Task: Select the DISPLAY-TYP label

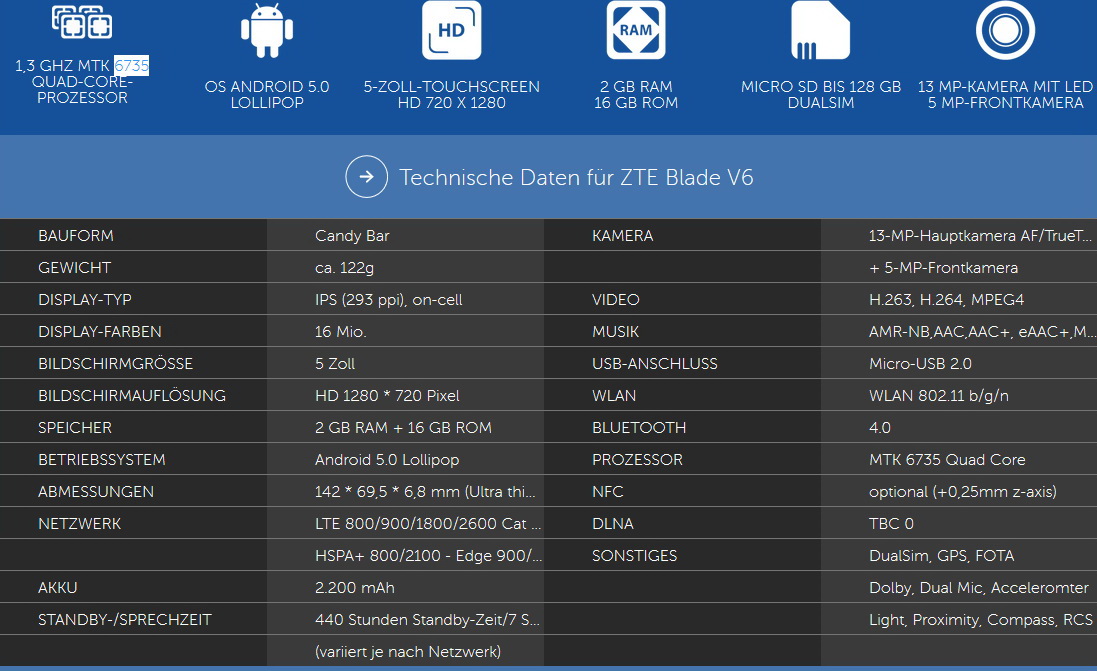Action: [x=85, y=299]
